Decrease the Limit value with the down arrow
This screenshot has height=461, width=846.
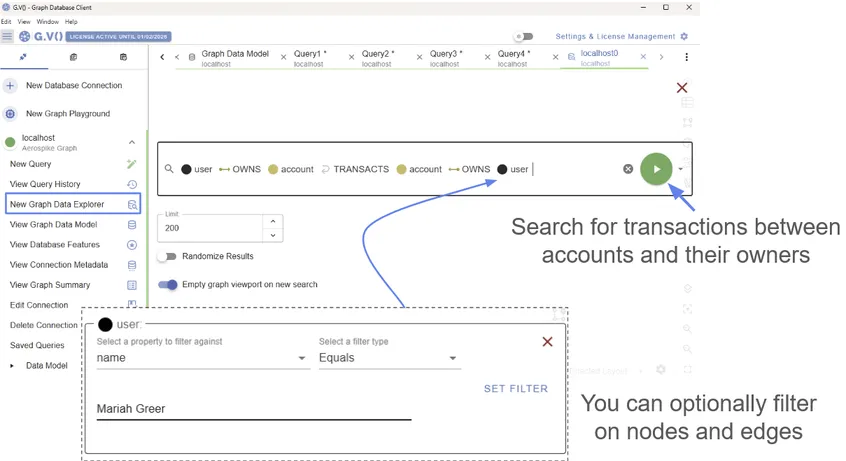point(273,235)
